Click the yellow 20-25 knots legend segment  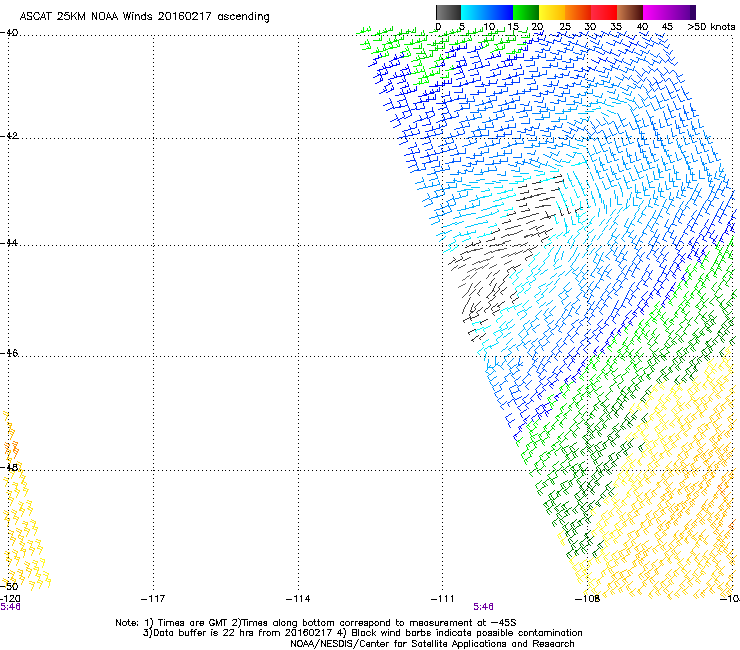click(x=552, y=12)
